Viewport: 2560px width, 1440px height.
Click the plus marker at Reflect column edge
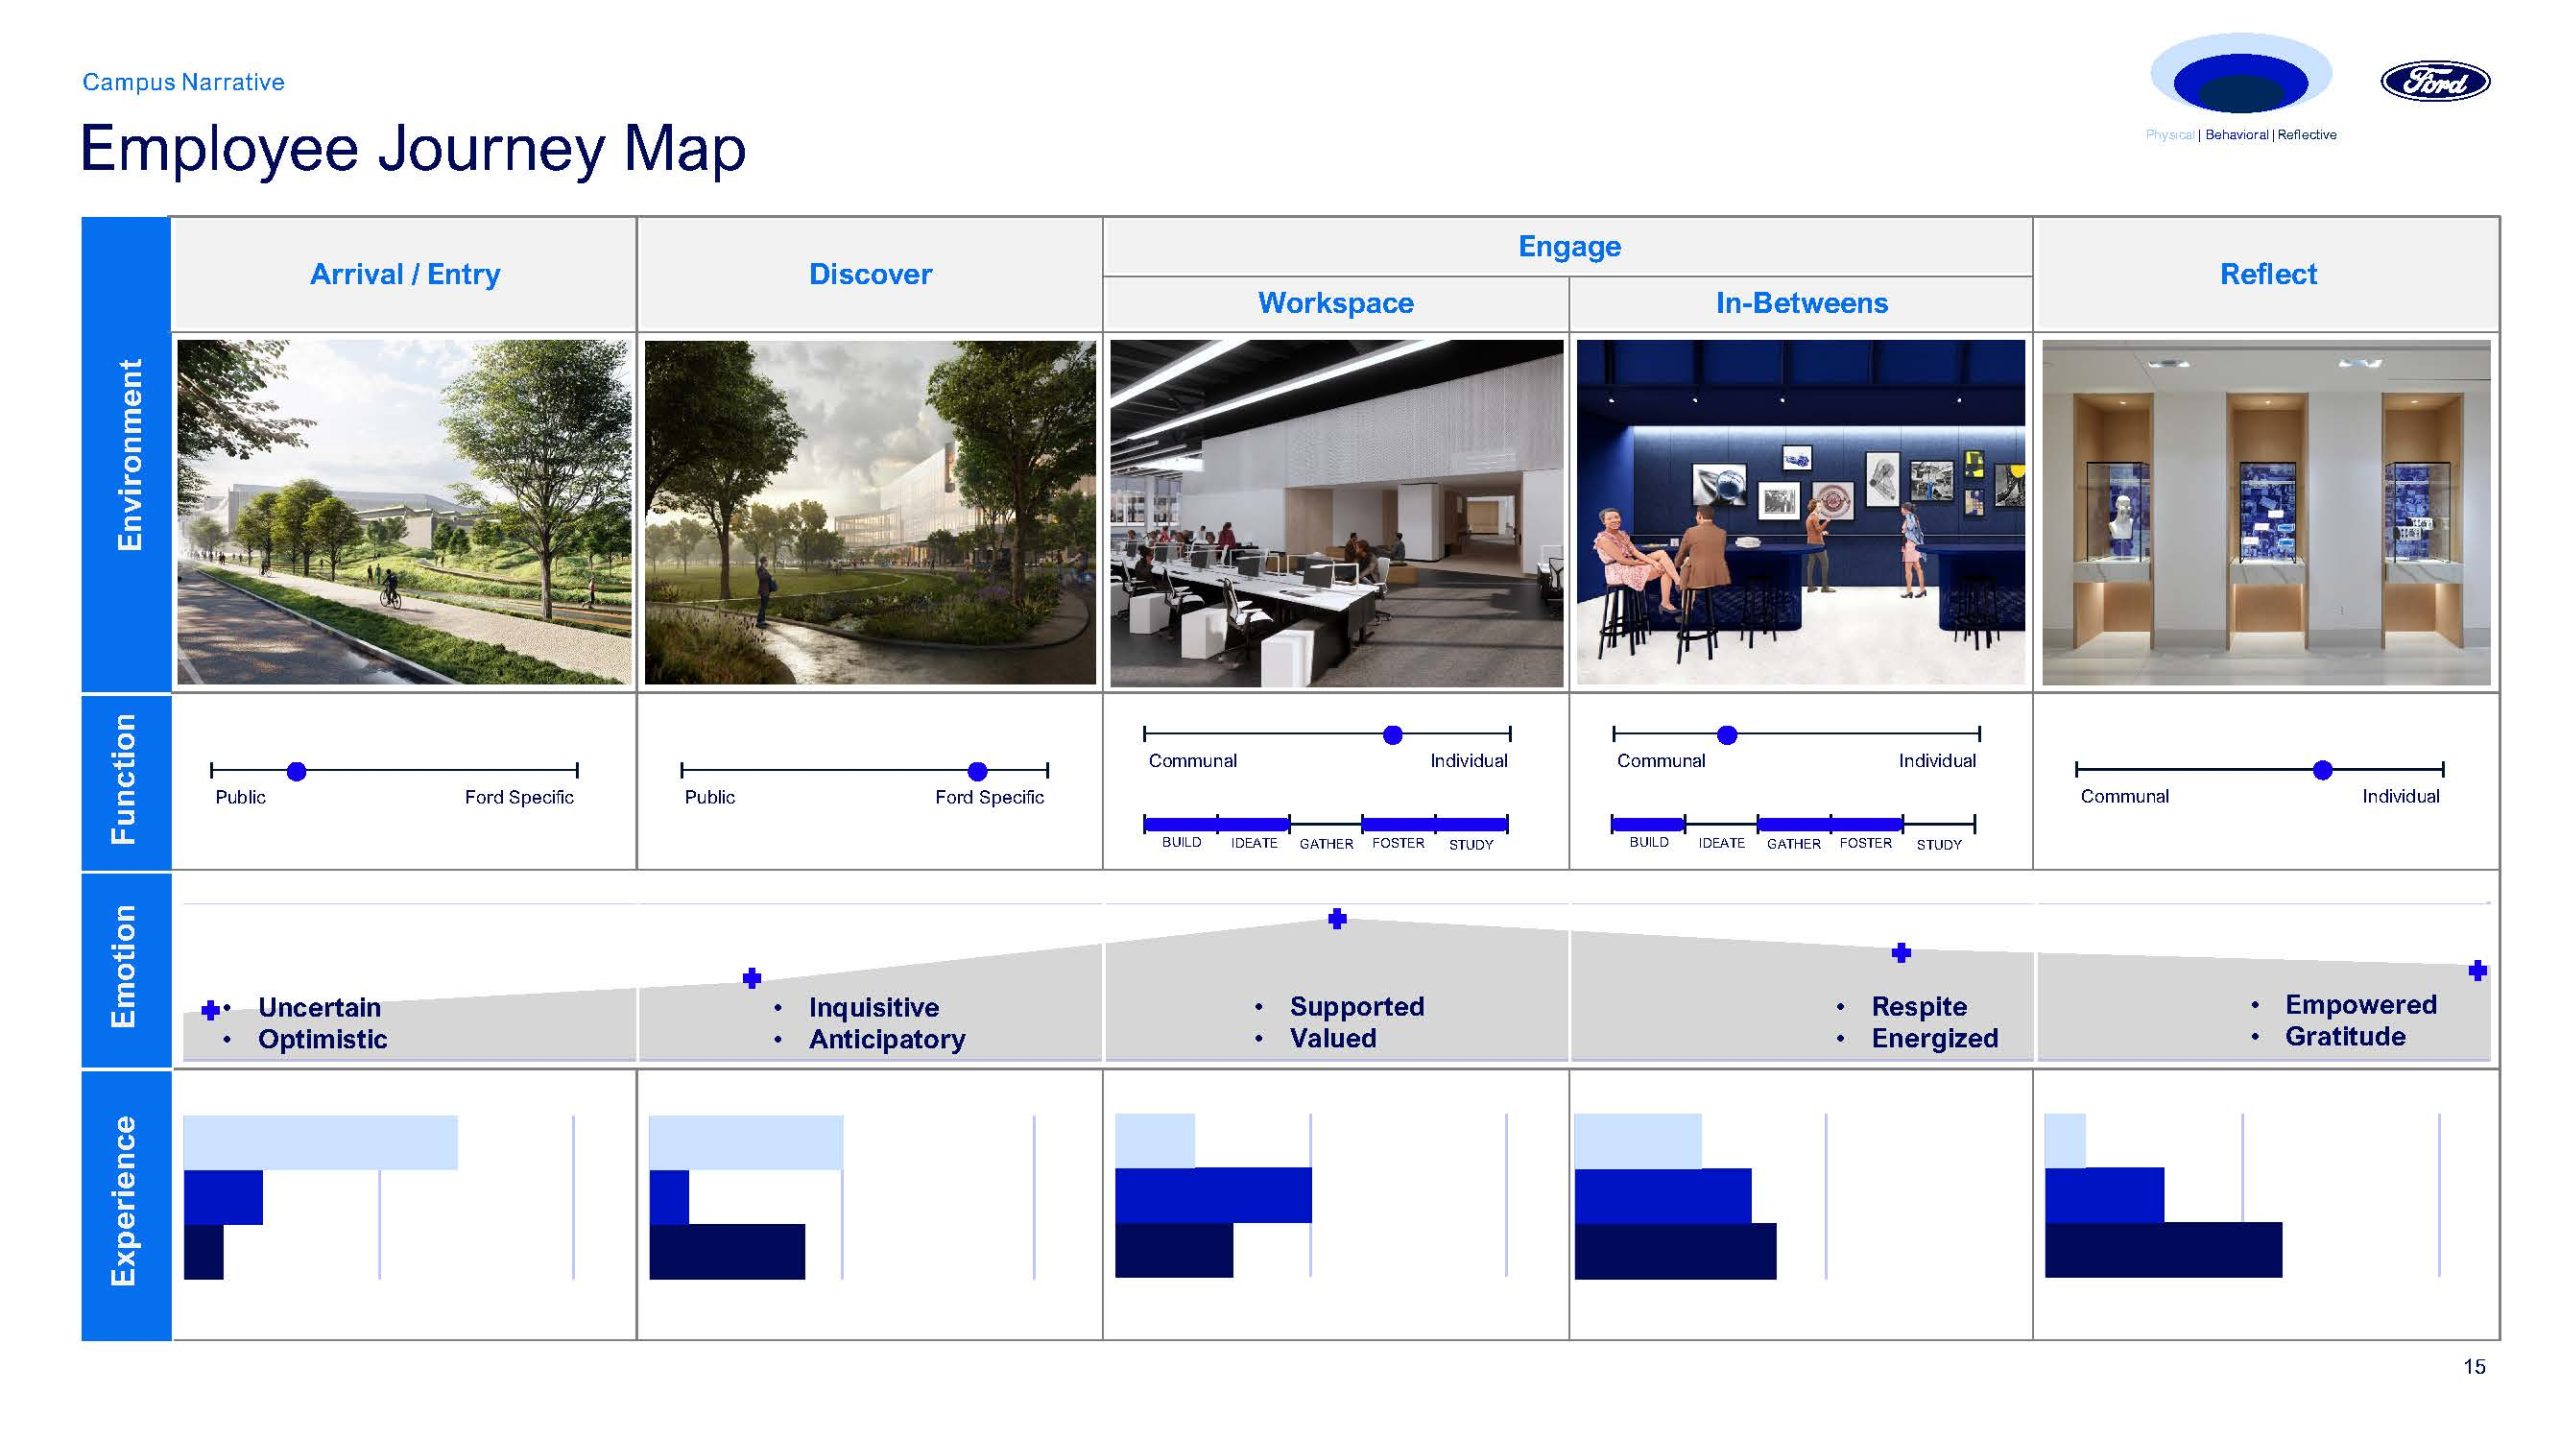[x=2477, y=970]
